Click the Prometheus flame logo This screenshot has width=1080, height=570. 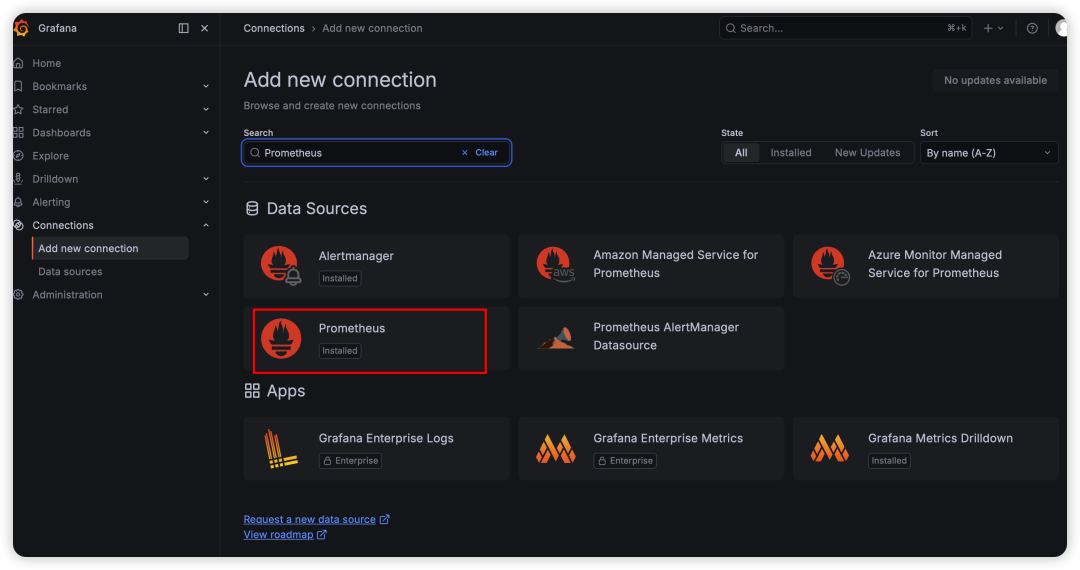pyautogui.click(x=281, y=338)
